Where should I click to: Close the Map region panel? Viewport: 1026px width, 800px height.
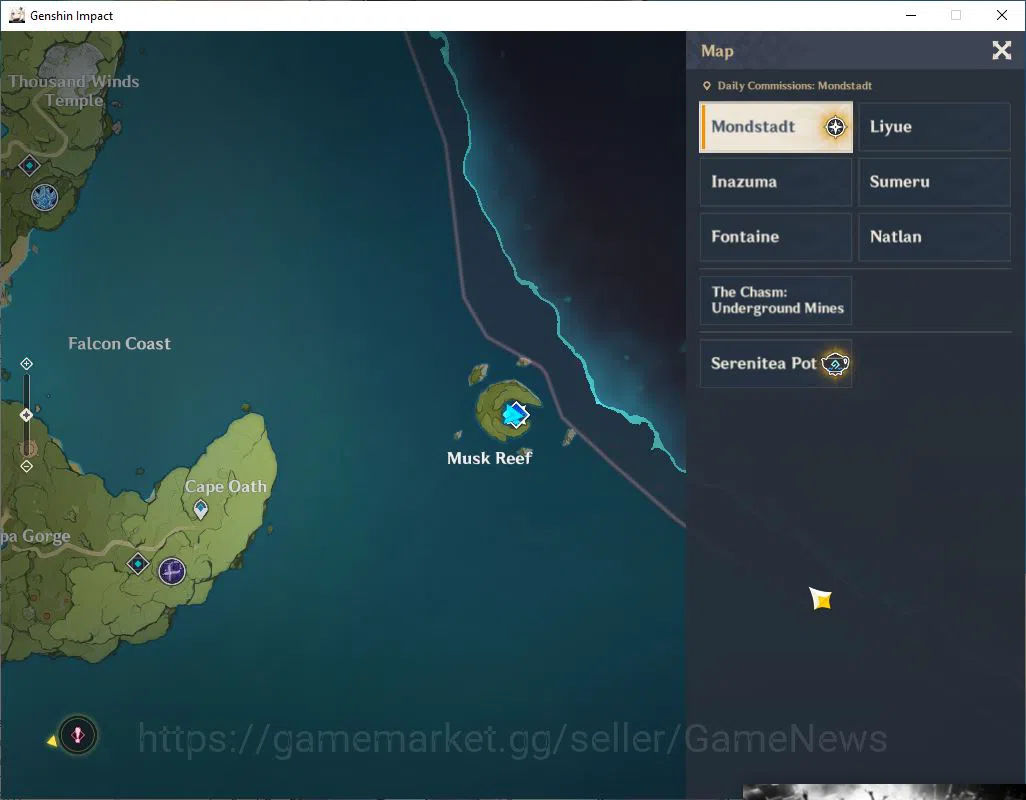pyautogui.click(x=1001, y=50)
